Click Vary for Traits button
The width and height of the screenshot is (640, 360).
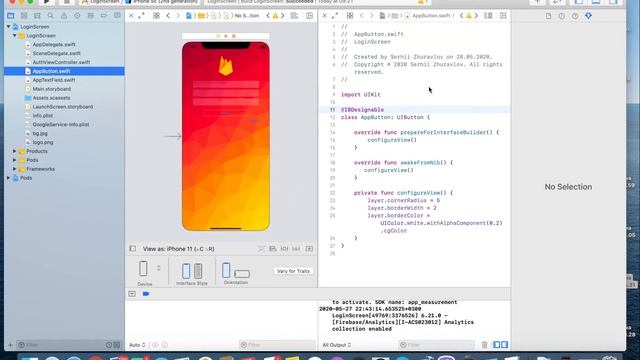point(293,271)
